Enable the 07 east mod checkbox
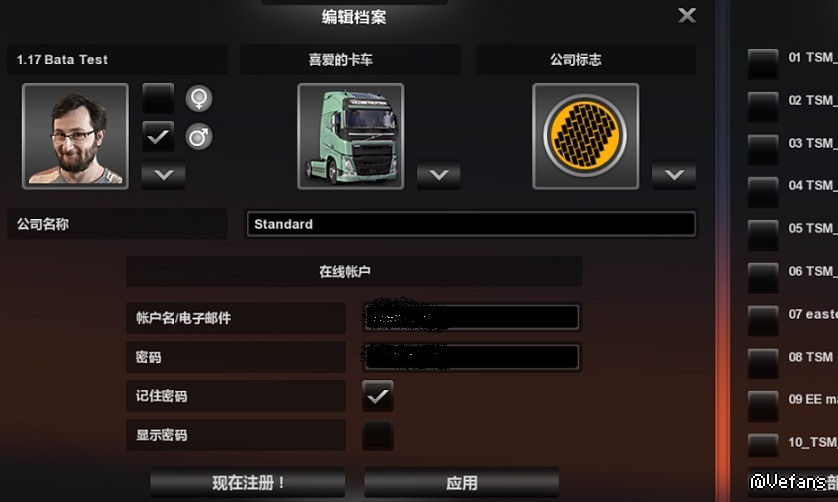 click(763, 320)
